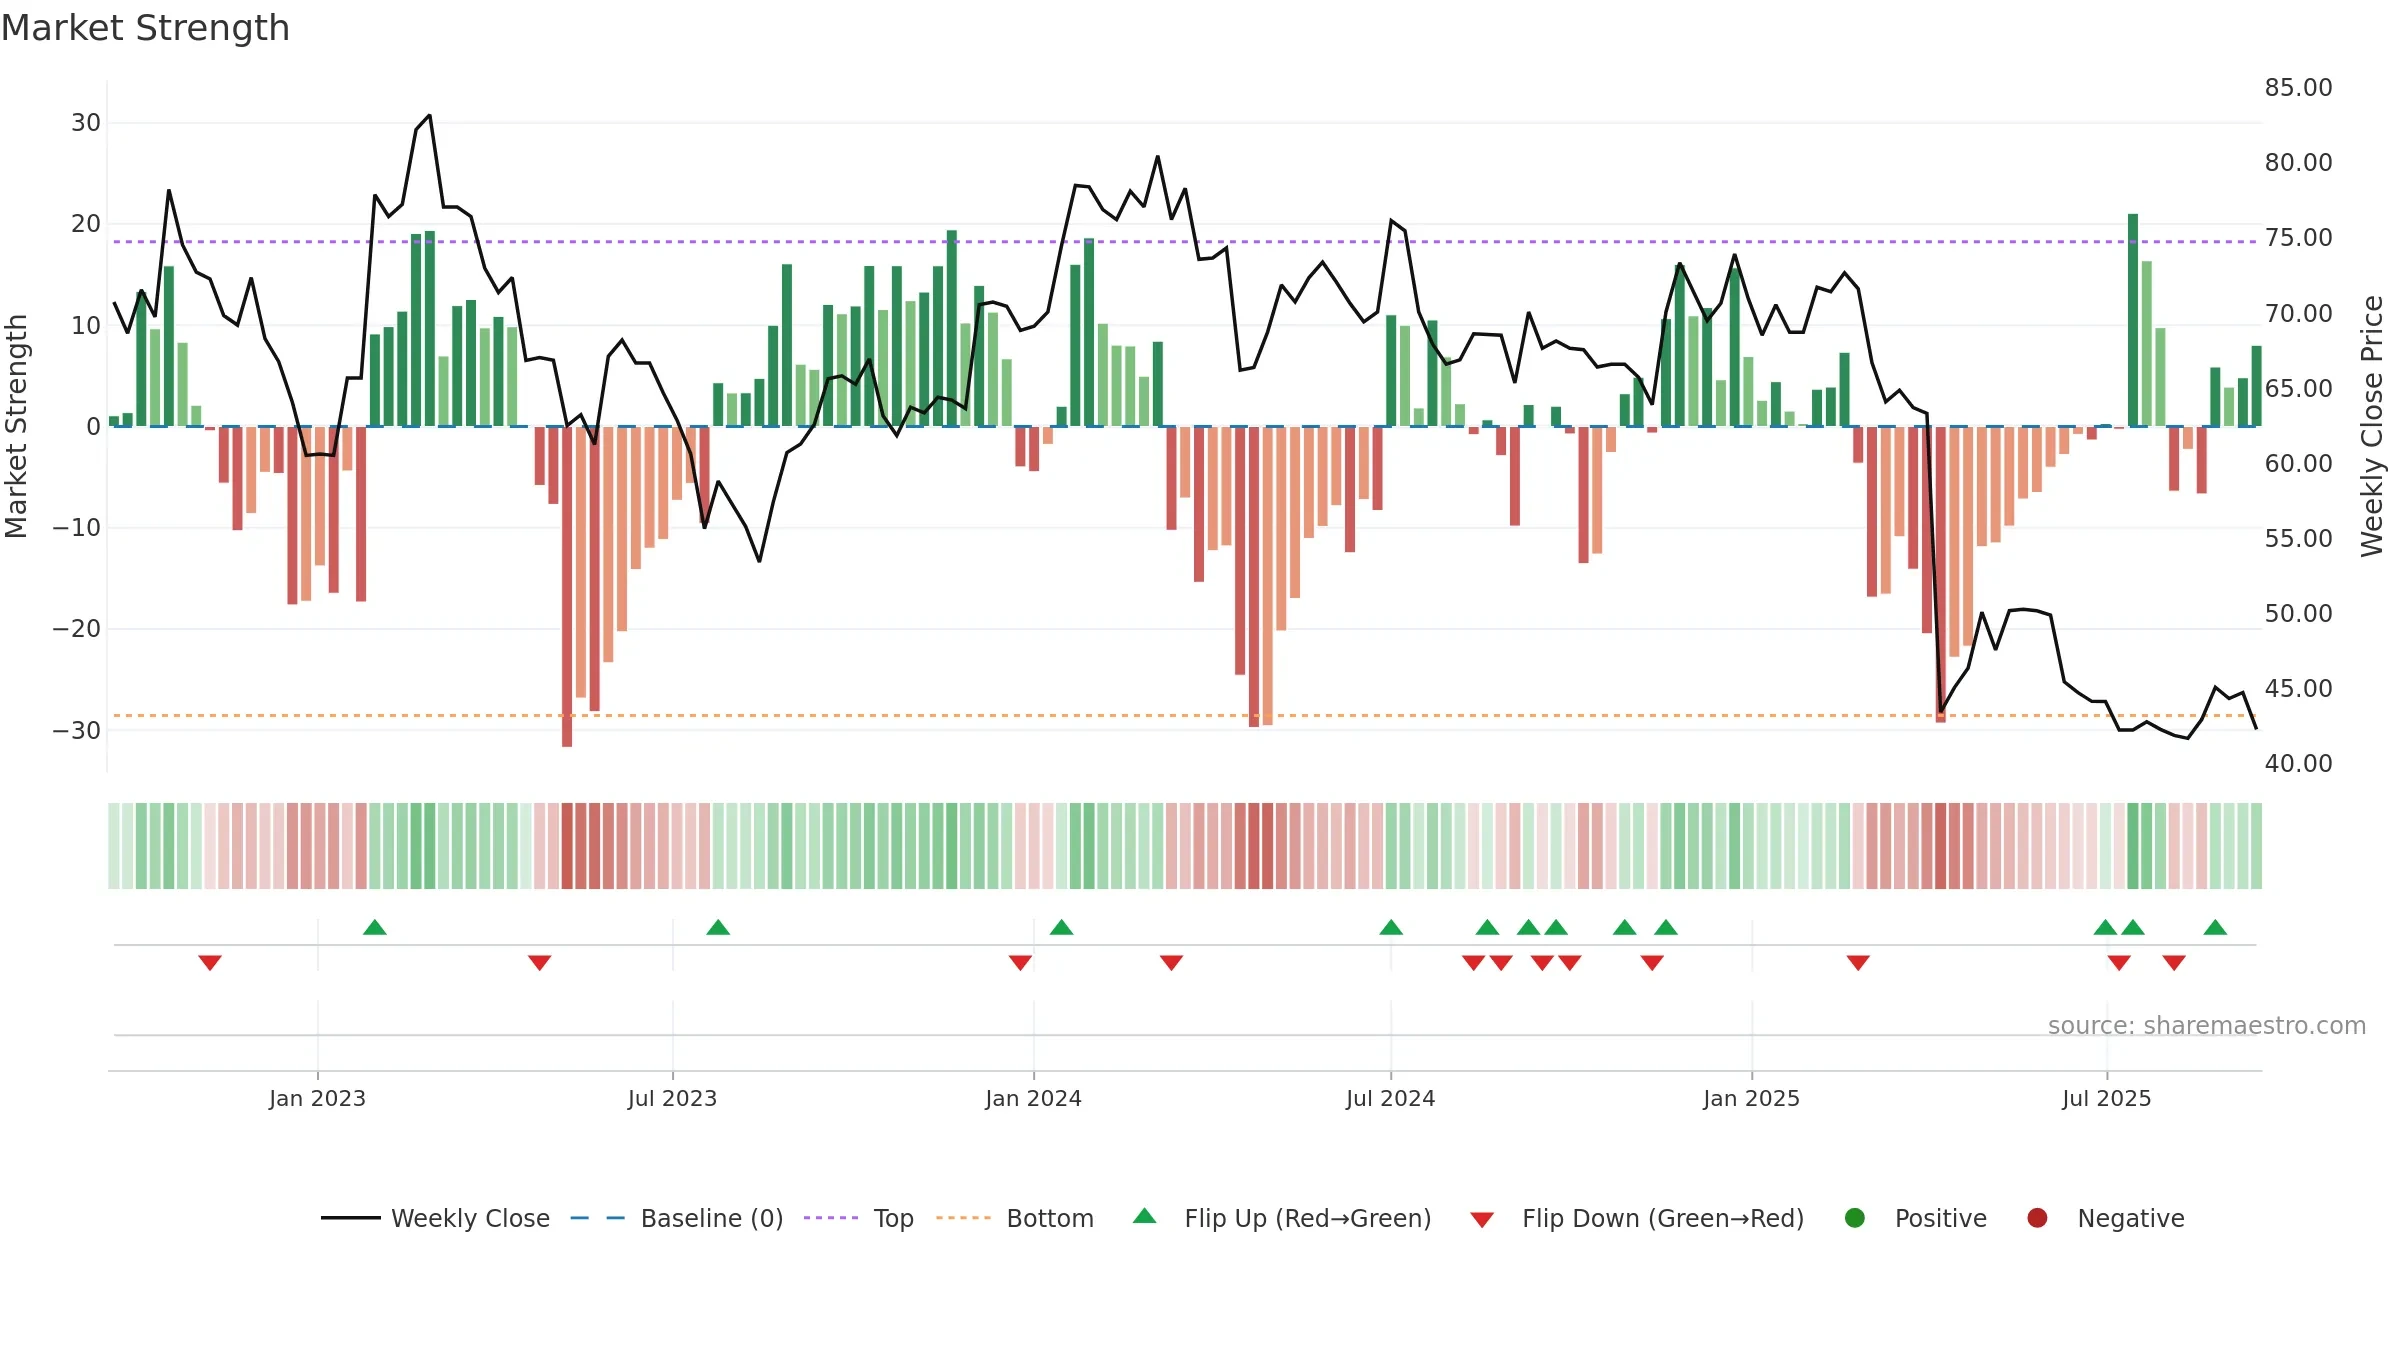Click the green Positive circle in legend
The width and height of the screenshot is (2400, 1350).
point(1855,1218)
